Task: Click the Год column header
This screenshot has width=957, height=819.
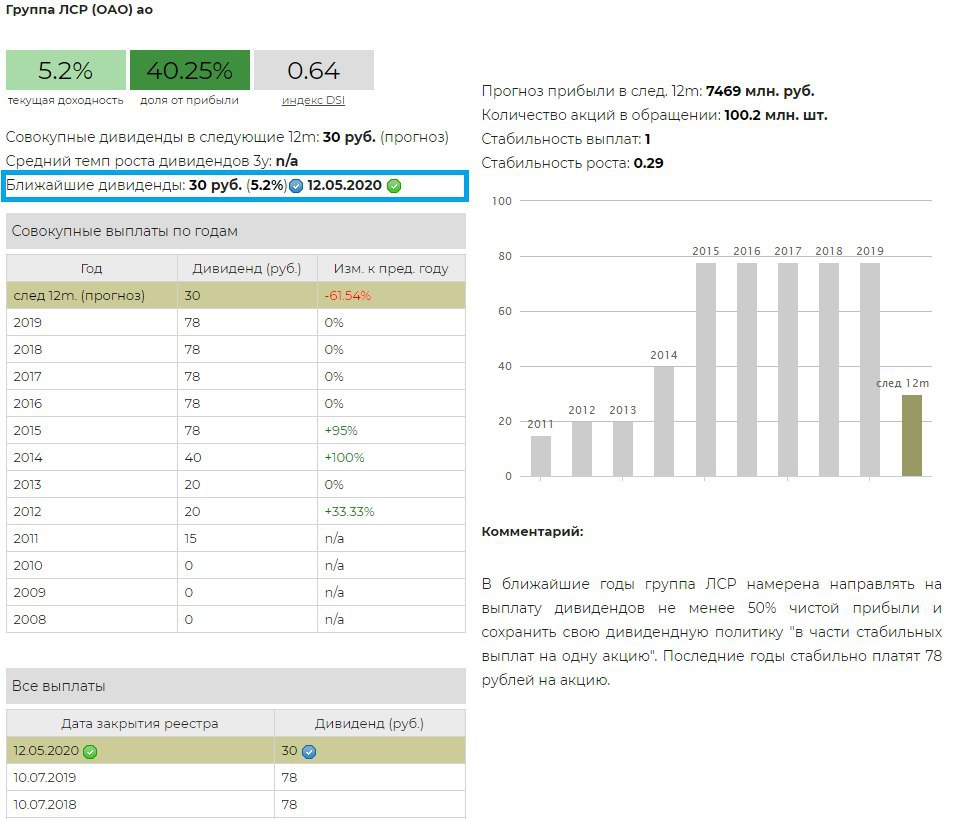Action: pyautogui.click(x=92, y=269)
